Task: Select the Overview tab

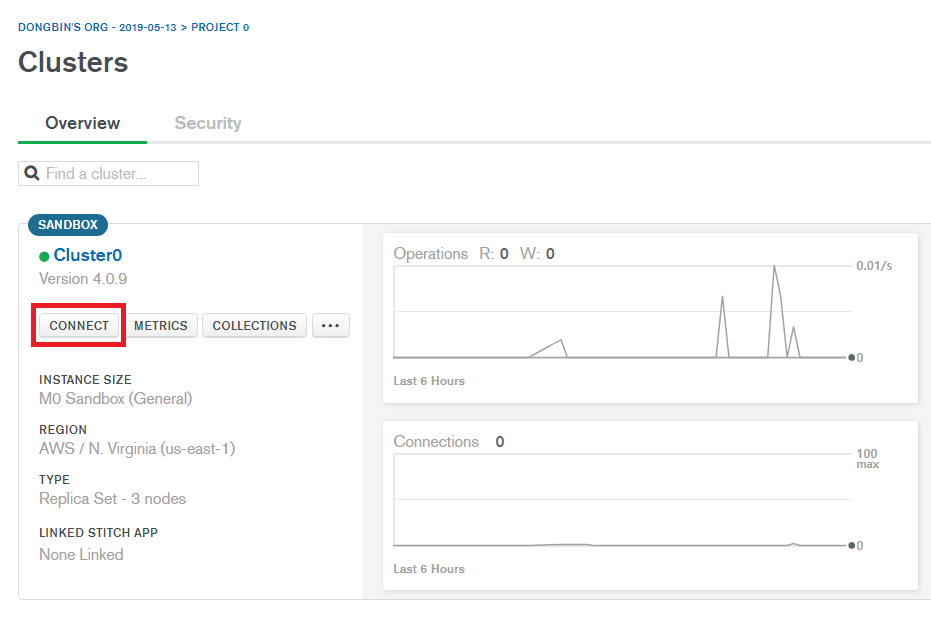Action: tap(83, 123)
